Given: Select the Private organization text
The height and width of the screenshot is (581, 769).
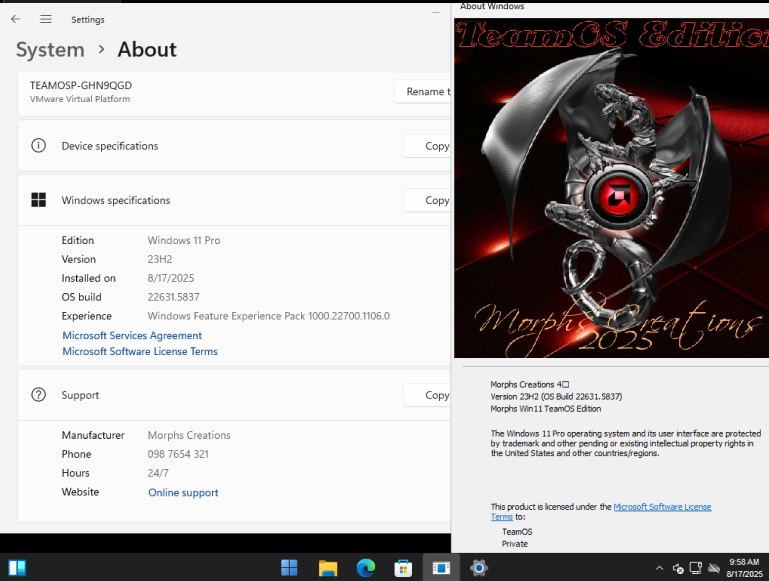Looking at the screenshot, I should click(x=514, y=544).
